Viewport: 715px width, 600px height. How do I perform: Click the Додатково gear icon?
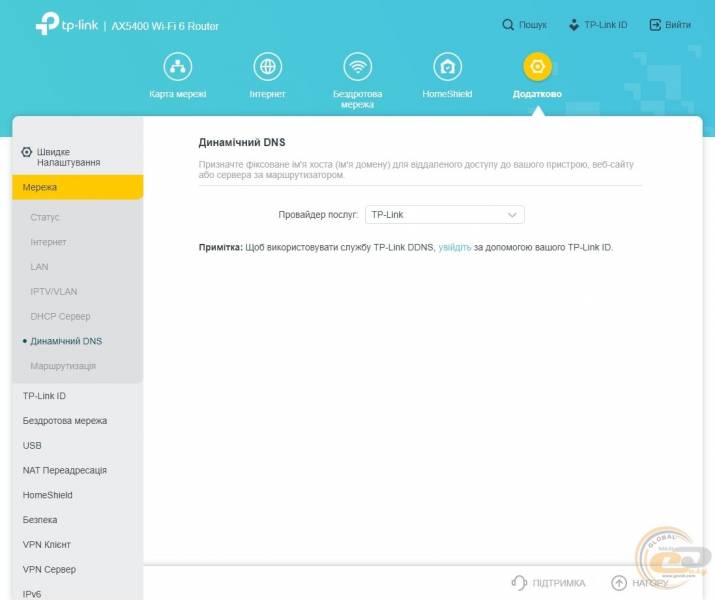(537, 67)
